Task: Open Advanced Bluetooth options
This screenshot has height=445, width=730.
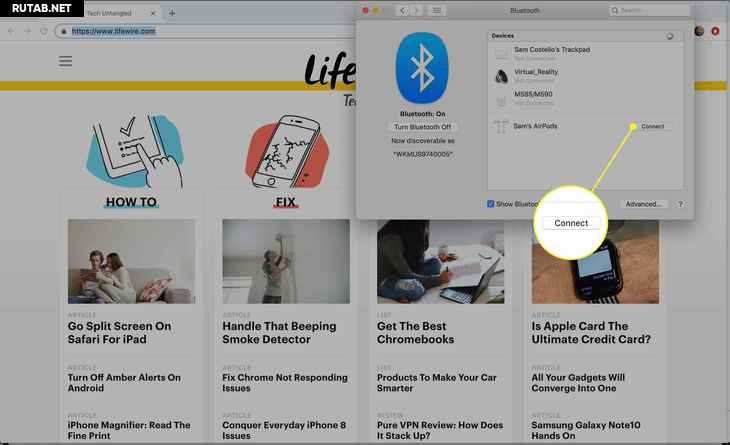Action: pyautogui.click(x=643, y=204)
